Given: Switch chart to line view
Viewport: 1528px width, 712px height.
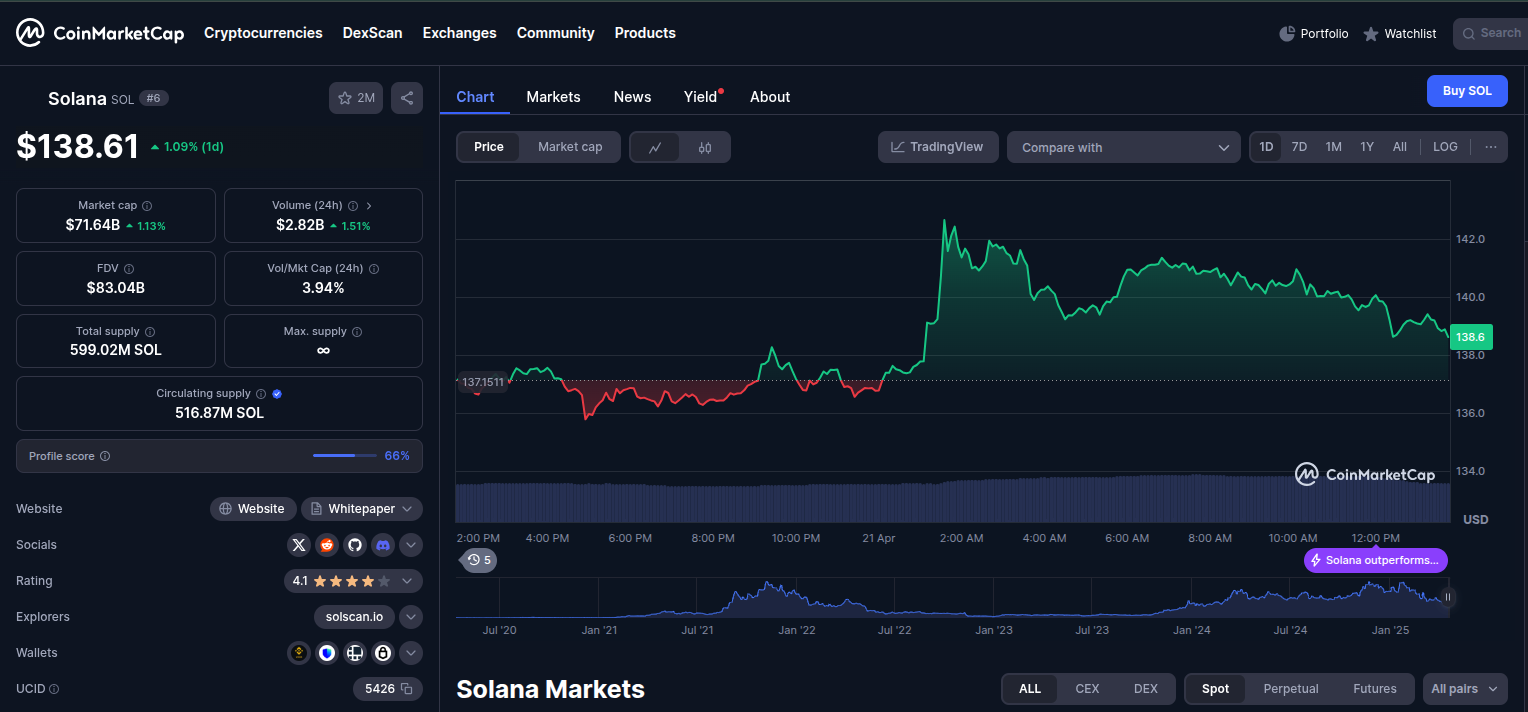Looking at the screenshot, I should tap(655, 147).
